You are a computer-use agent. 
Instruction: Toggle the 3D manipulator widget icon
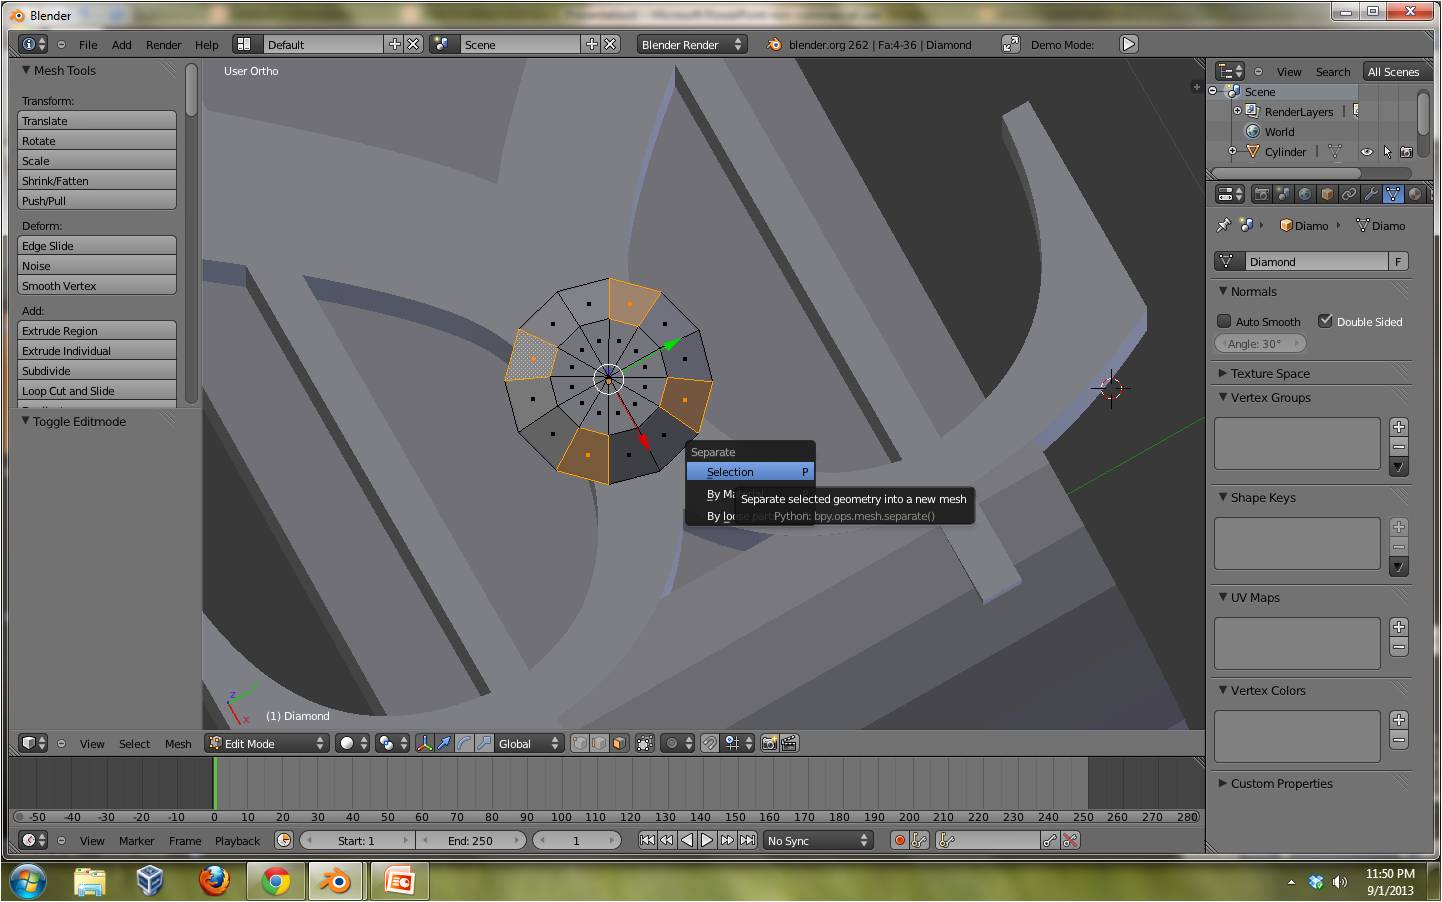click(424, 743)
